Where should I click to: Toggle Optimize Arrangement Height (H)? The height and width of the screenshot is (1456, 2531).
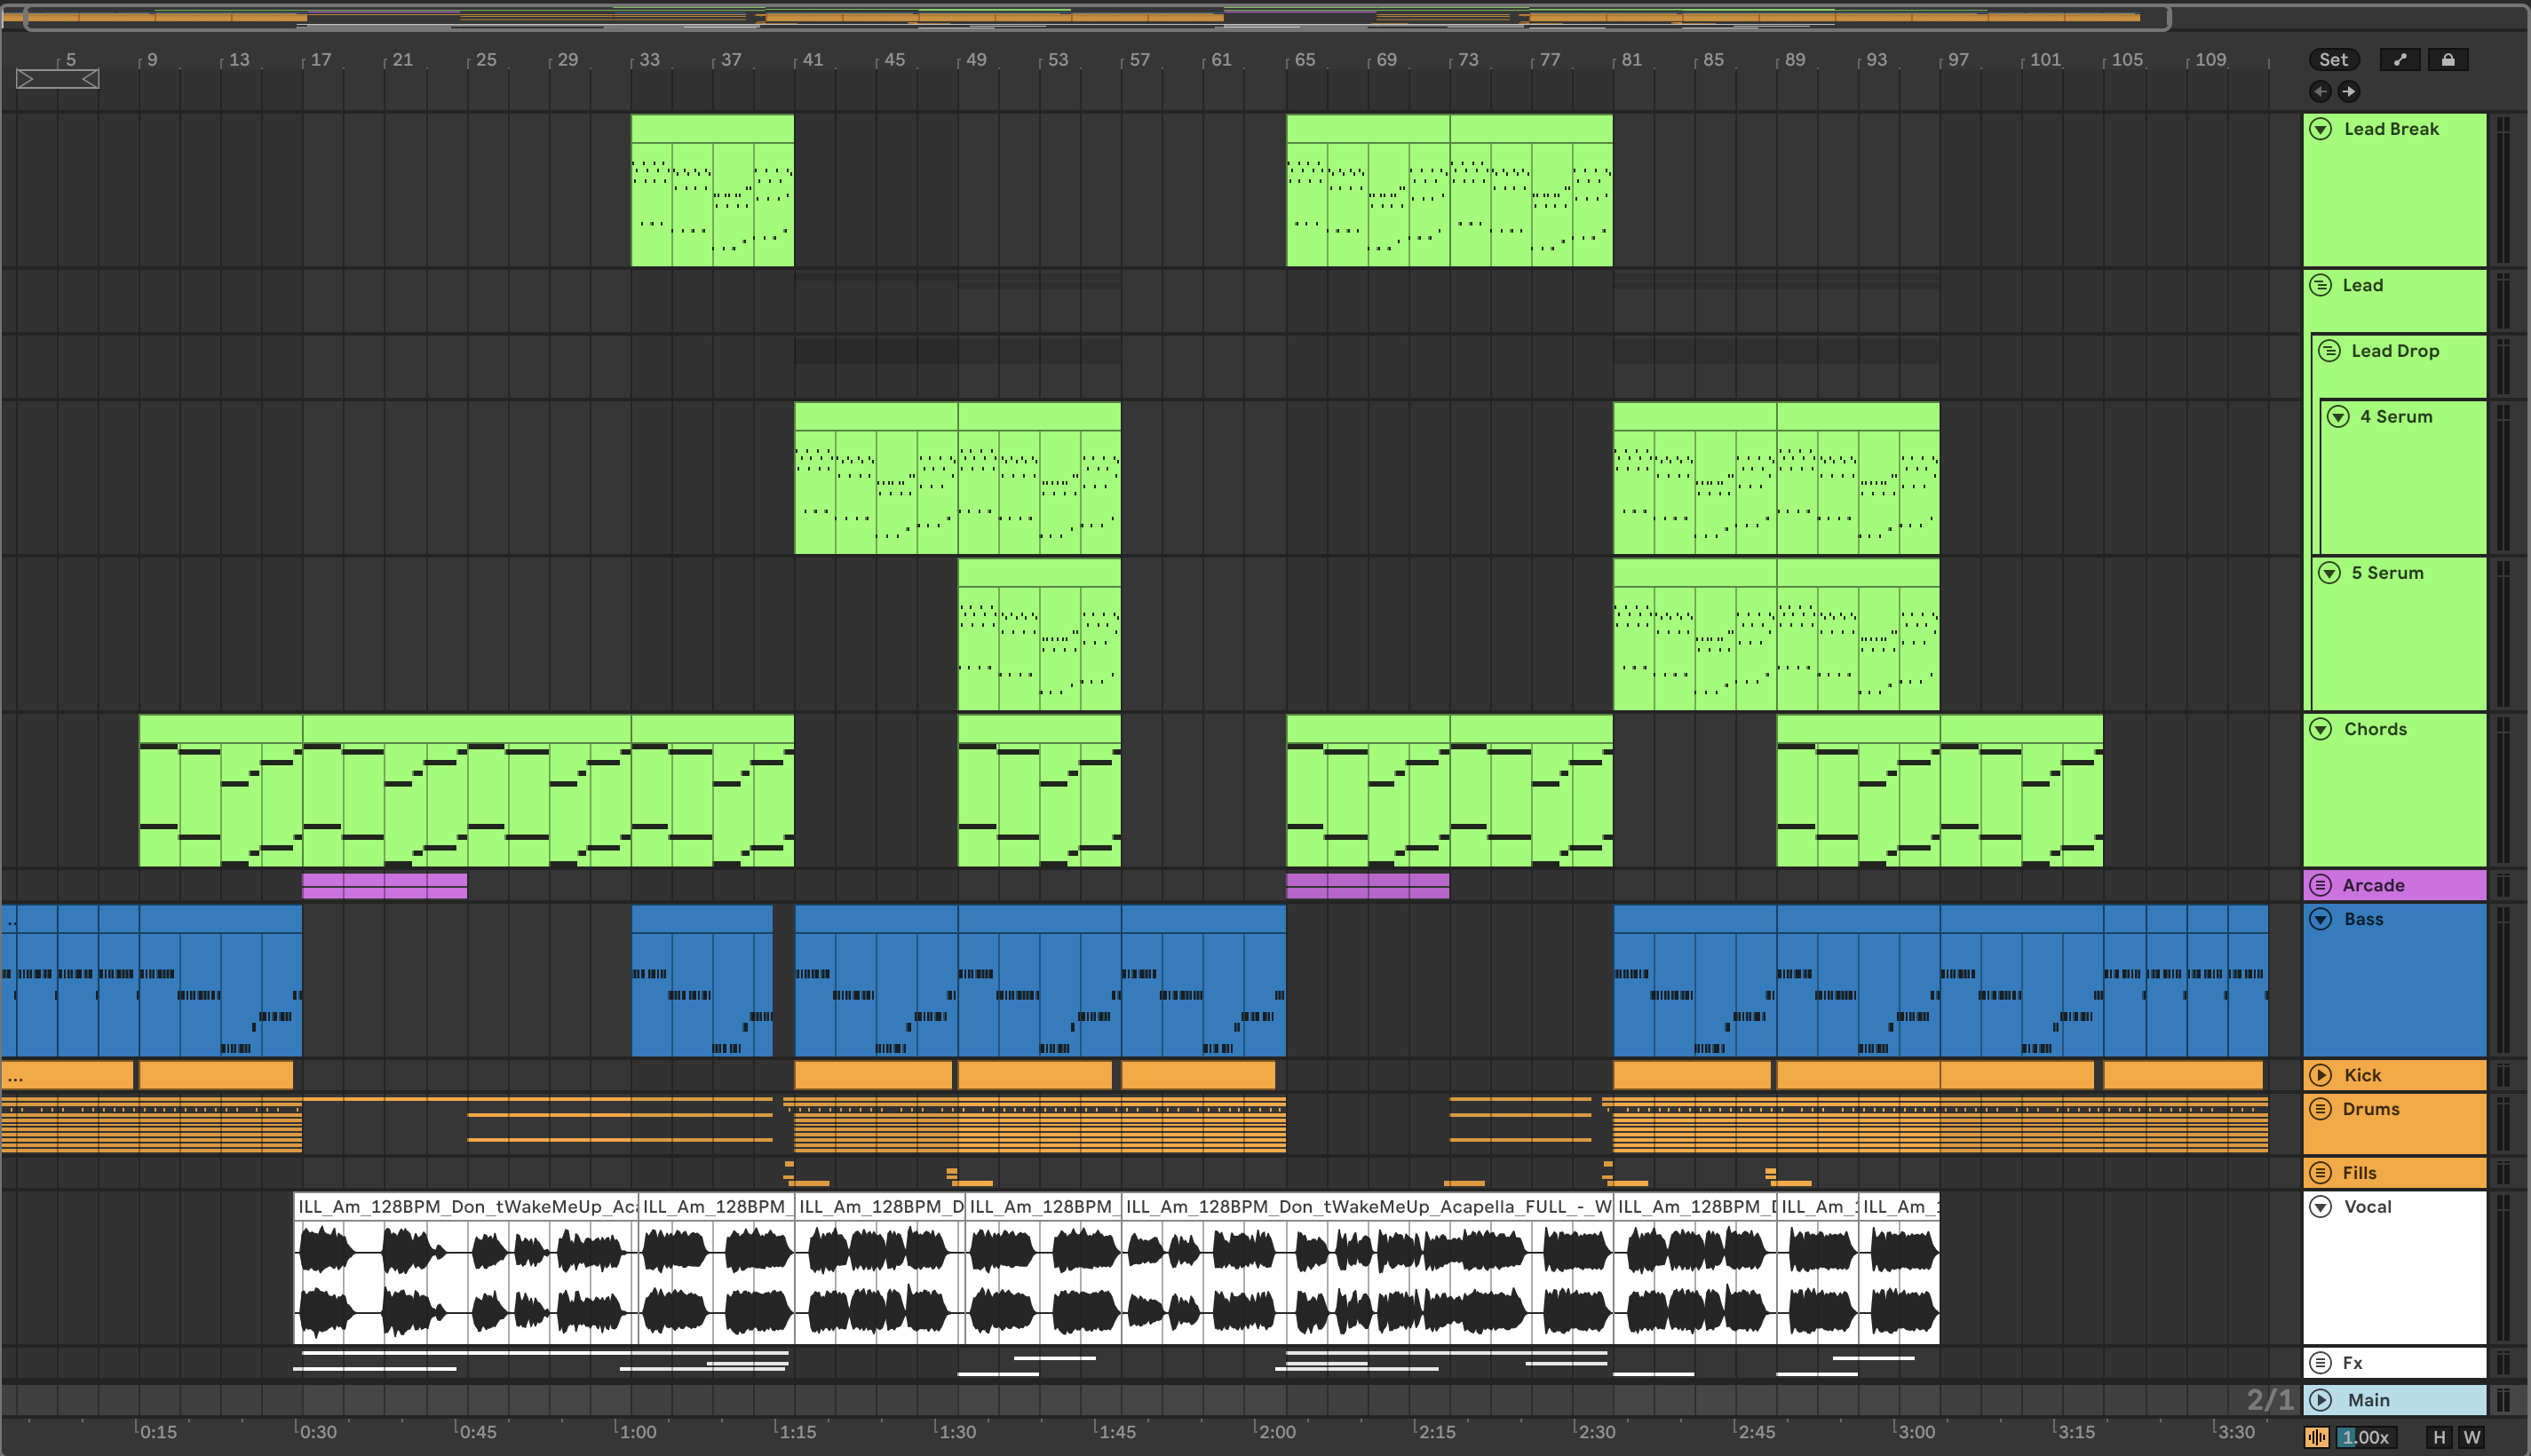point(2439,1437)
